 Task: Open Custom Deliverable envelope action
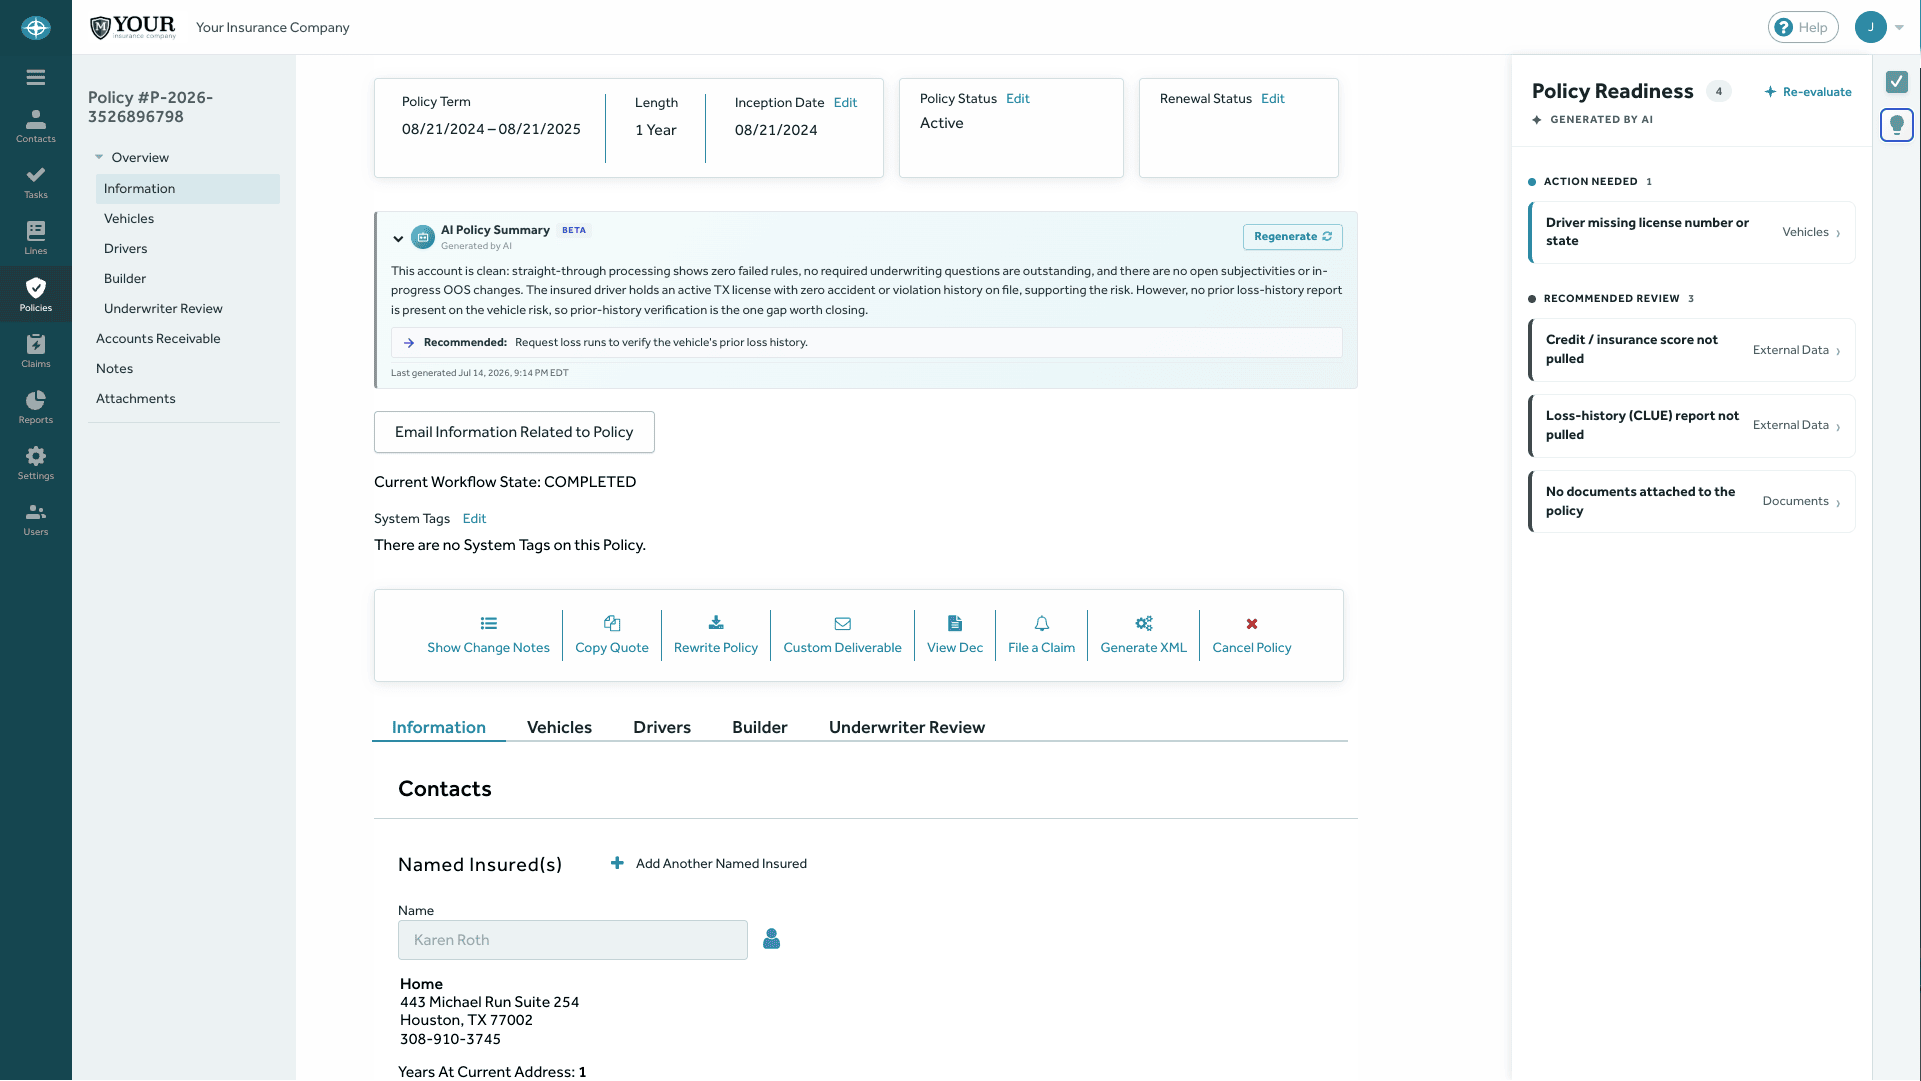click(x=843, y=636)
